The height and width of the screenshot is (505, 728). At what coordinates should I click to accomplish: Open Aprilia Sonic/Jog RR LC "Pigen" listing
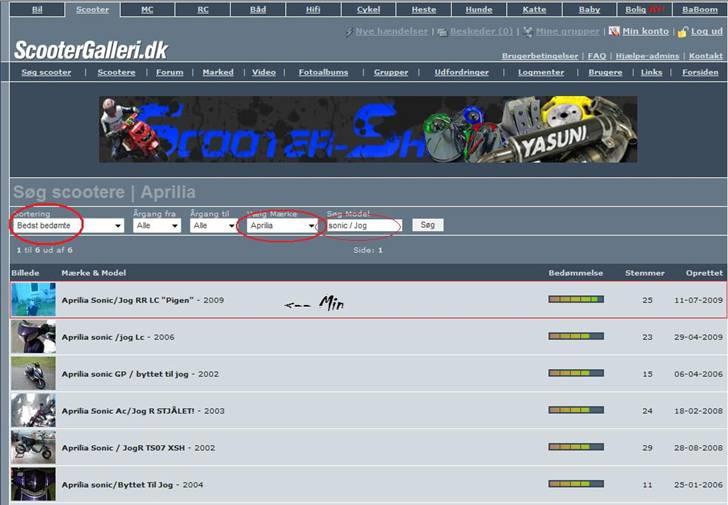(127, 300)
